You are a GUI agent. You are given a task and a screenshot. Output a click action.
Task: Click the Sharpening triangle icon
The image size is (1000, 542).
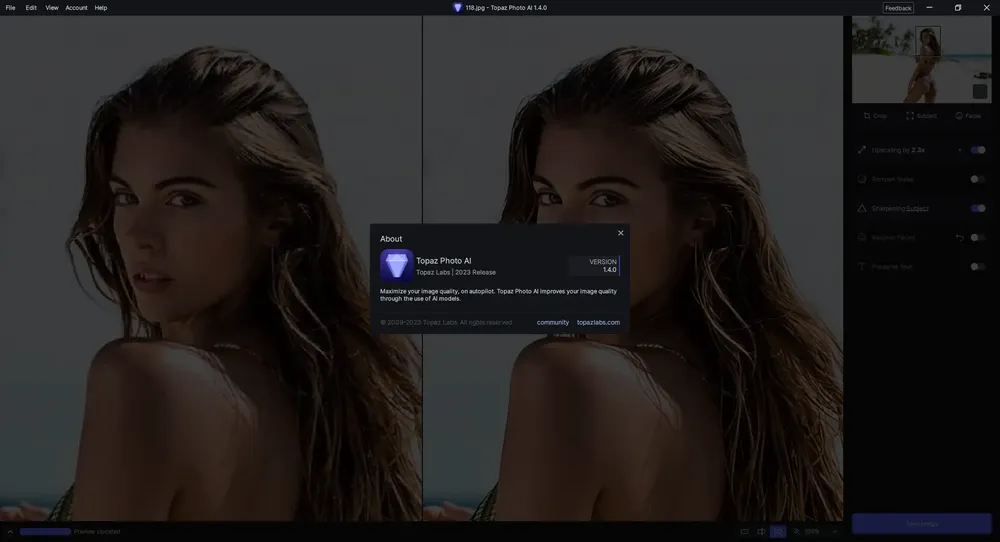pyautogui.click(x=862, y=208)
